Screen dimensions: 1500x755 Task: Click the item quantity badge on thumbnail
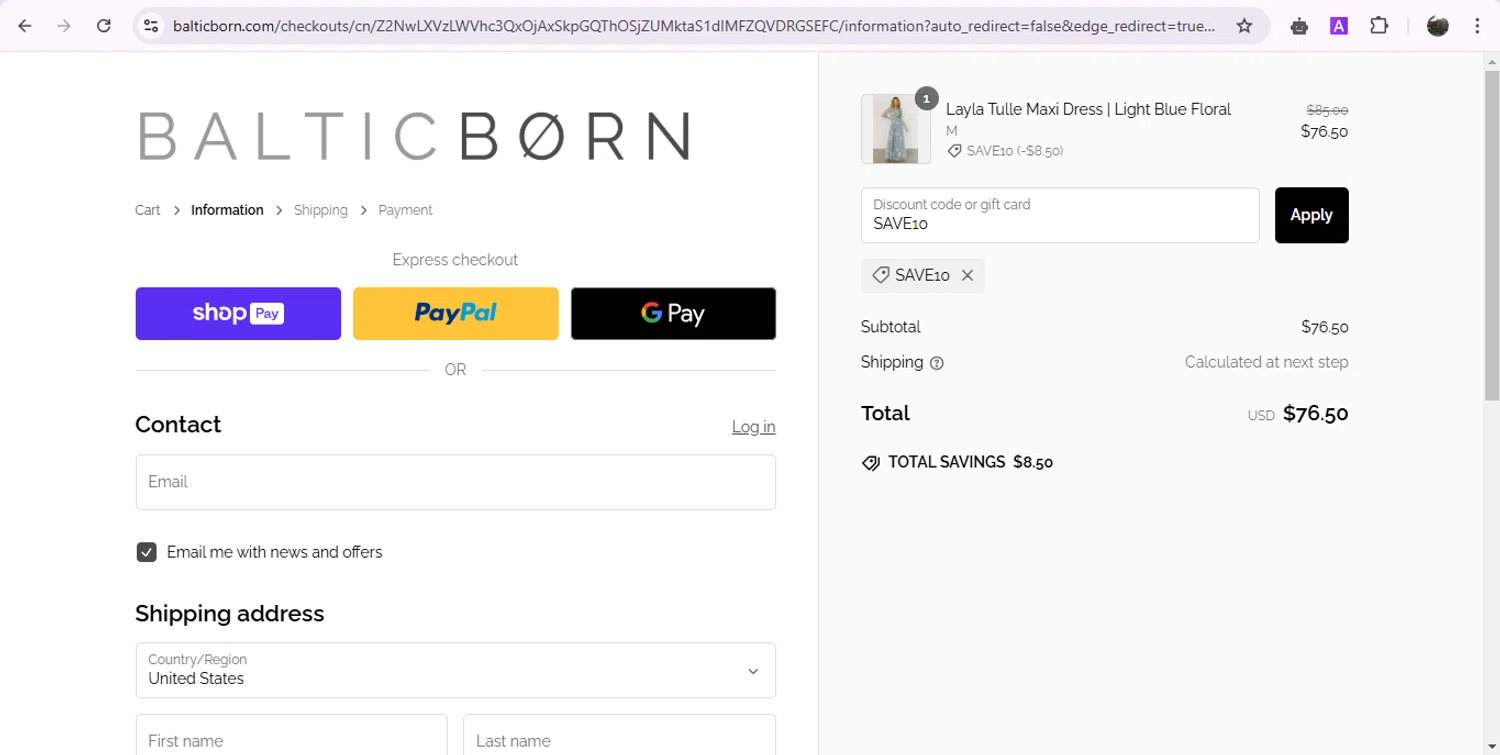926,98
